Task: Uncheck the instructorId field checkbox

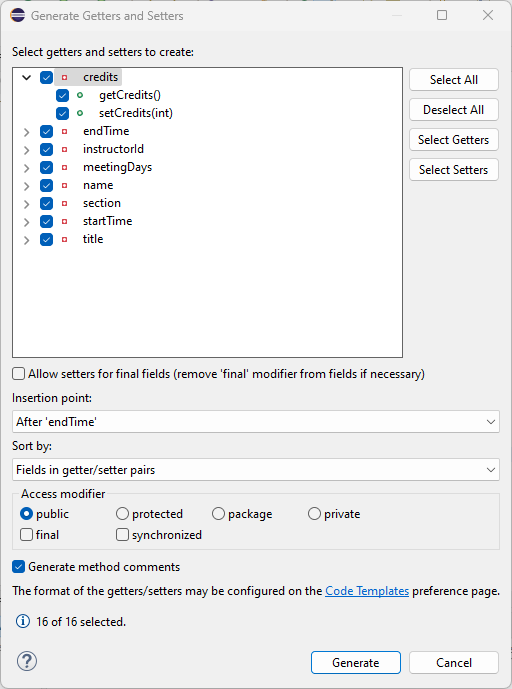Action: pyautogui.click(x=46, y=149)
